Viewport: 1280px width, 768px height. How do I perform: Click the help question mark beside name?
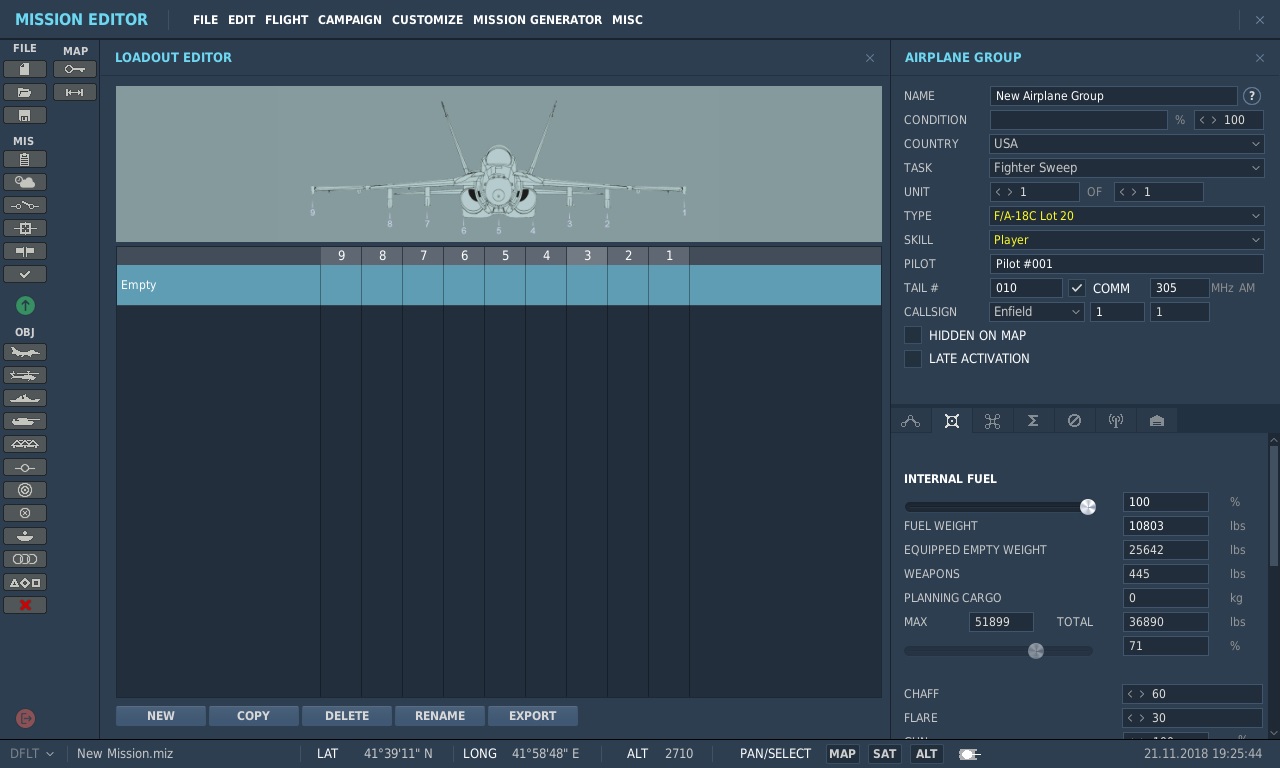(x=1252, y=96)
